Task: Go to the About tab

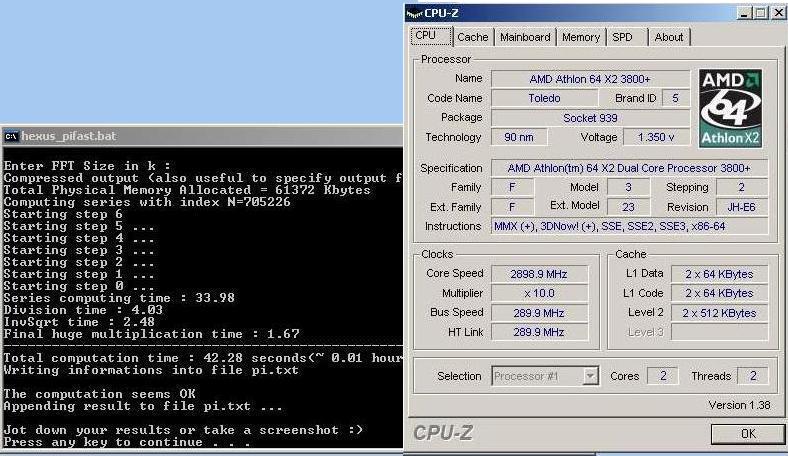Action: click(x=668, y=37)
